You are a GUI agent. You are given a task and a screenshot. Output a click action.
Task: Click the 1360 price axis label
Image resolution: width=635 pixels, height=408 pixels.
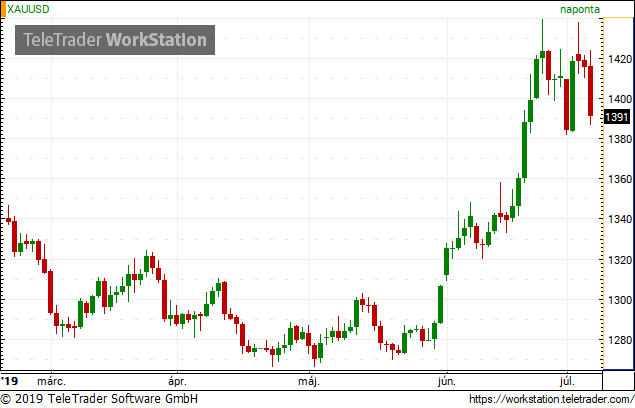point(620,179)
